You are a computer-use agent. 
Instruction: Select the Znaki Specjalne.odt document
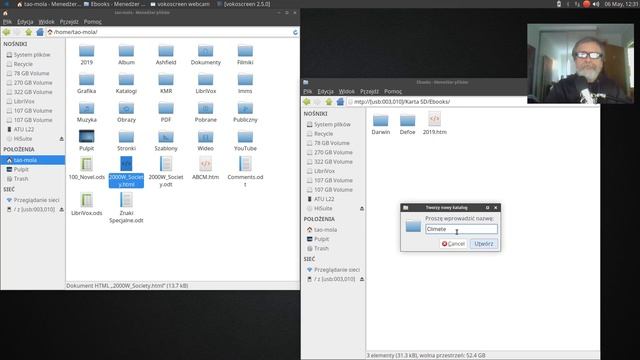126,208
